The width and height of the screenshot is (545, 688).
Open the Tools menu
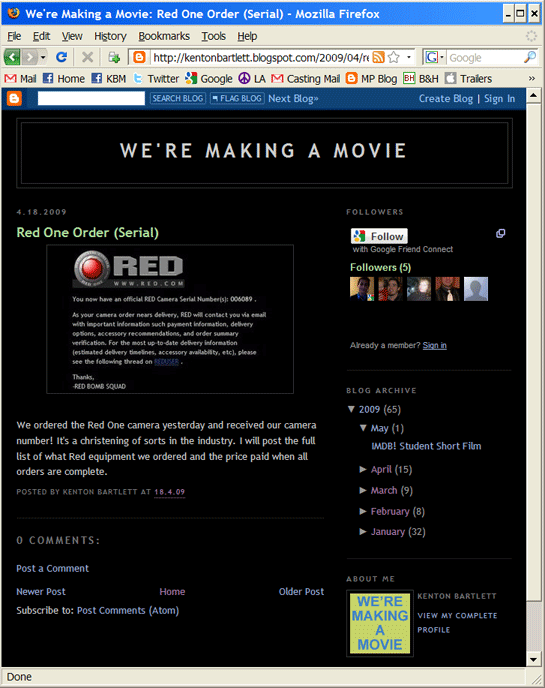point(214,36)
